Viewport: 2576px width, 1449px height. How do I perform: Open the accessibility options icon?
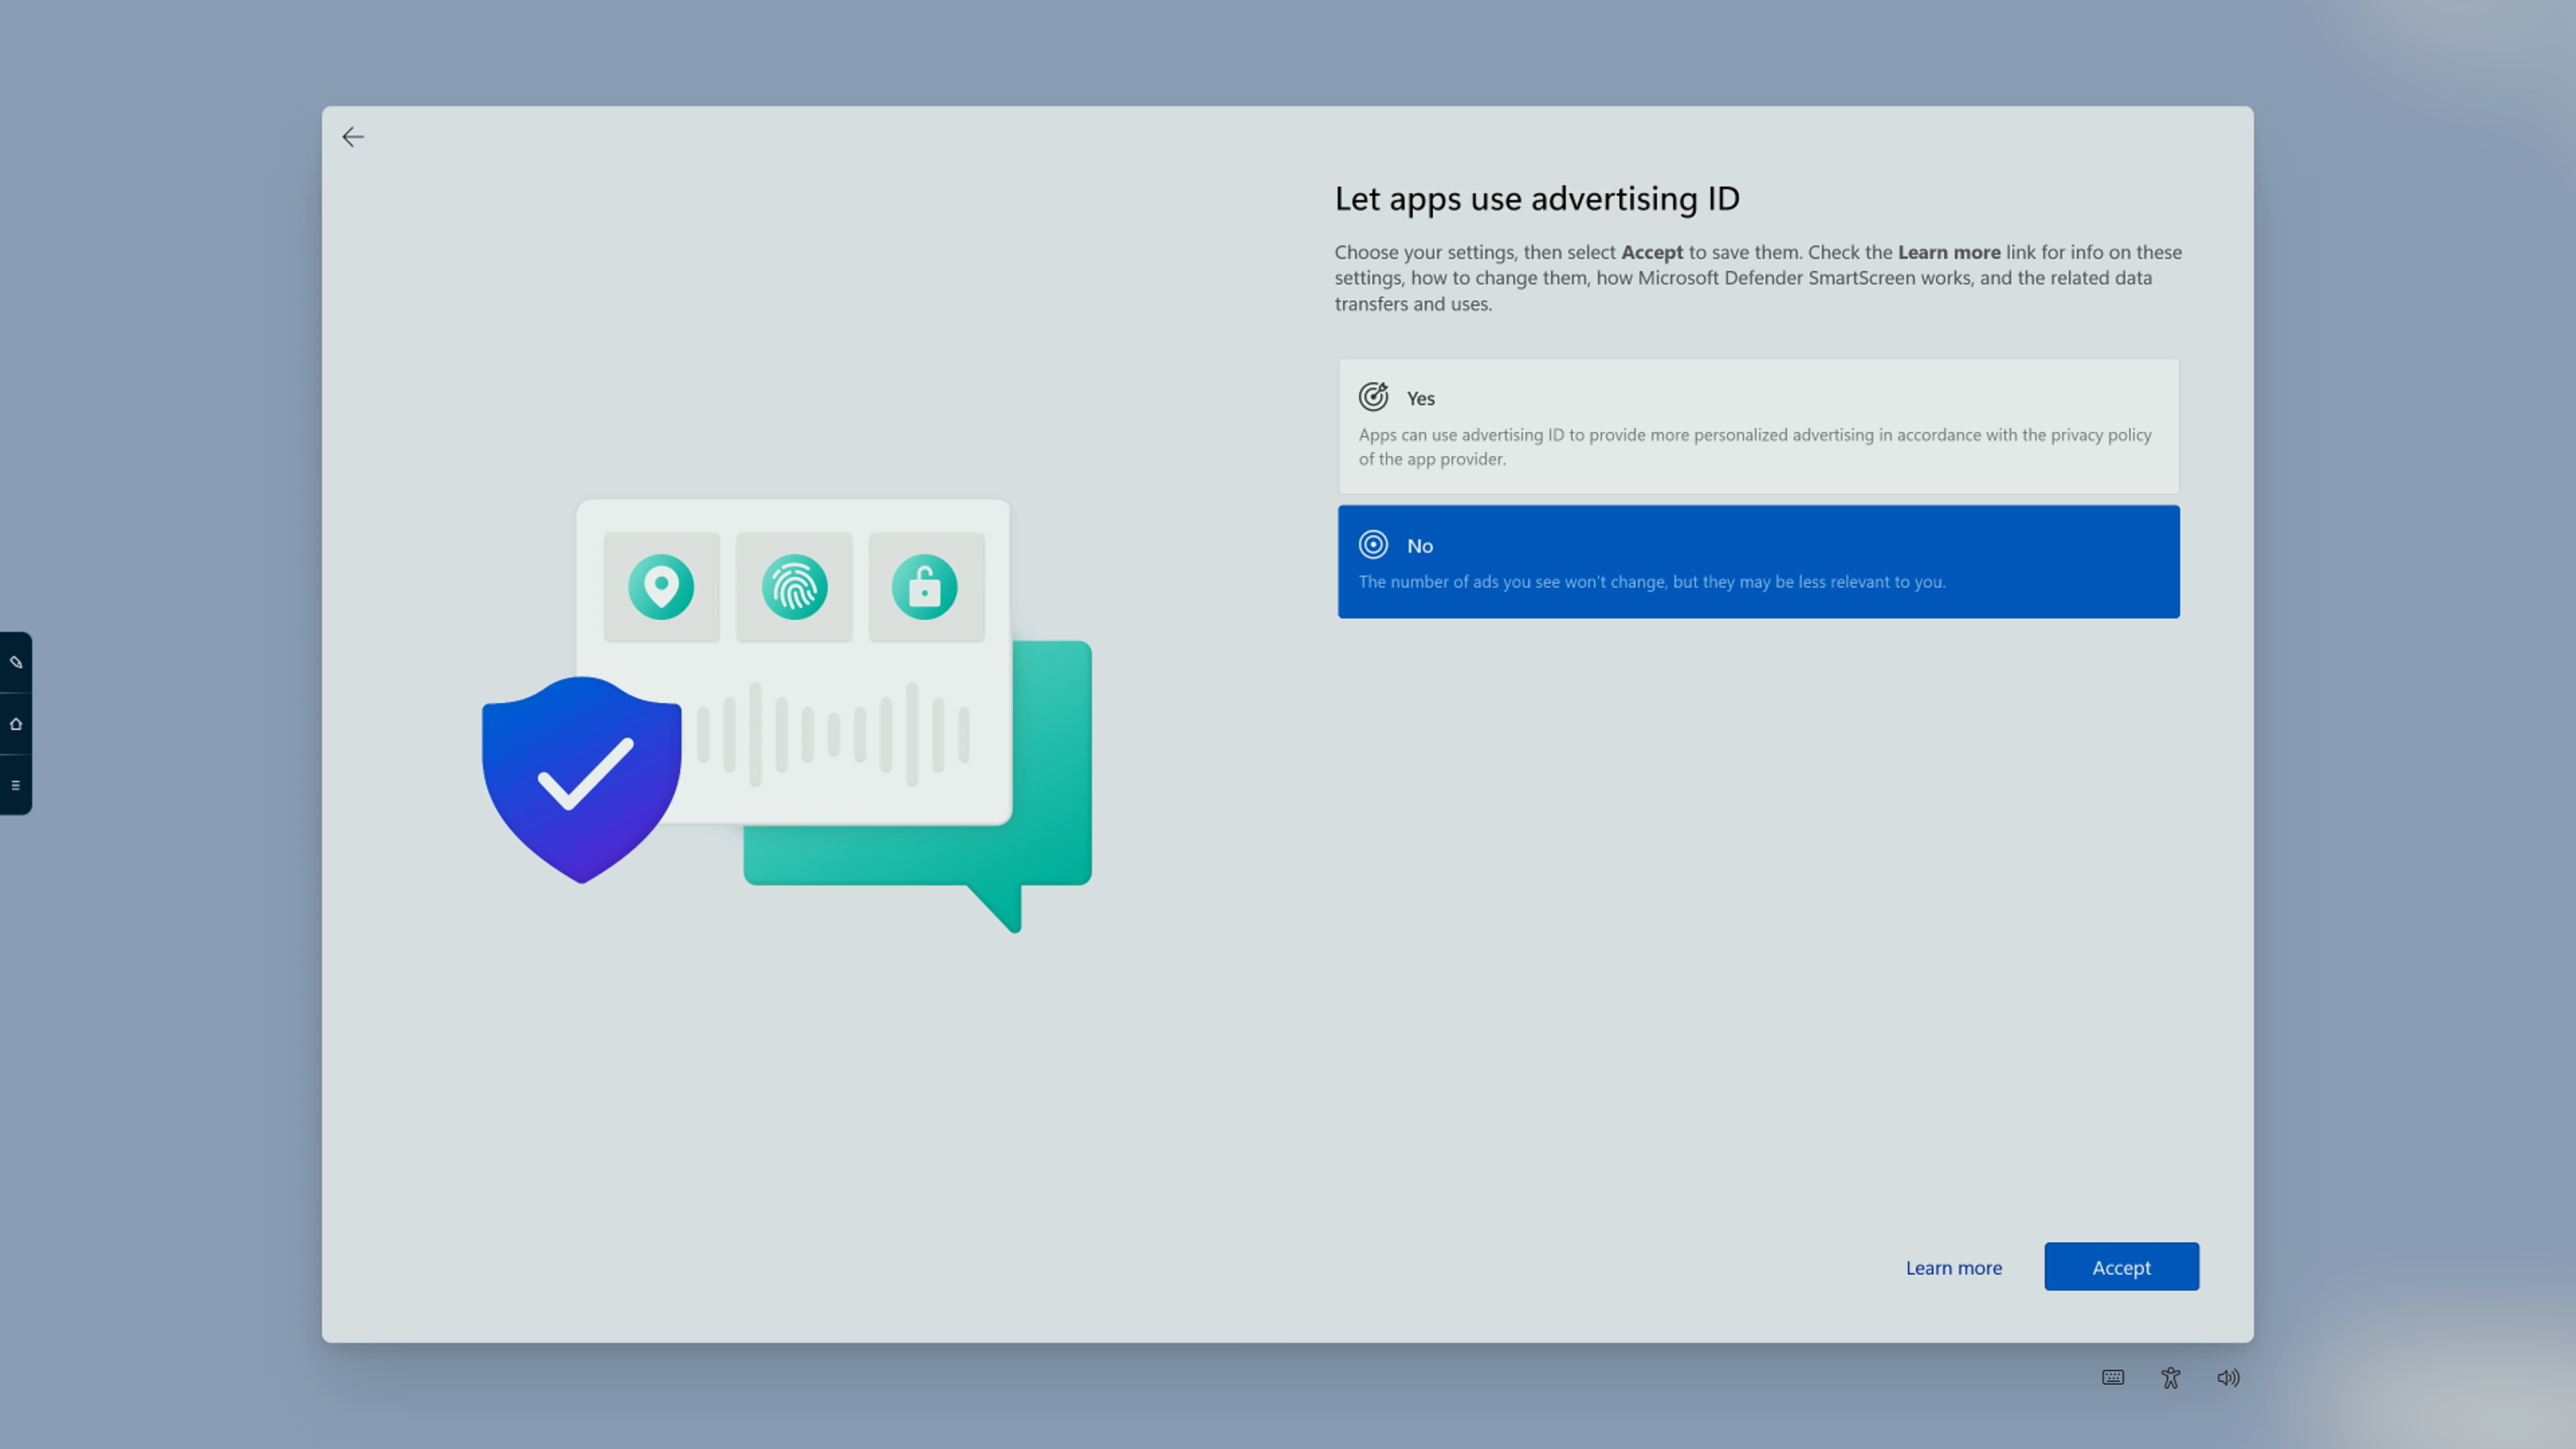(2170, 1377)
